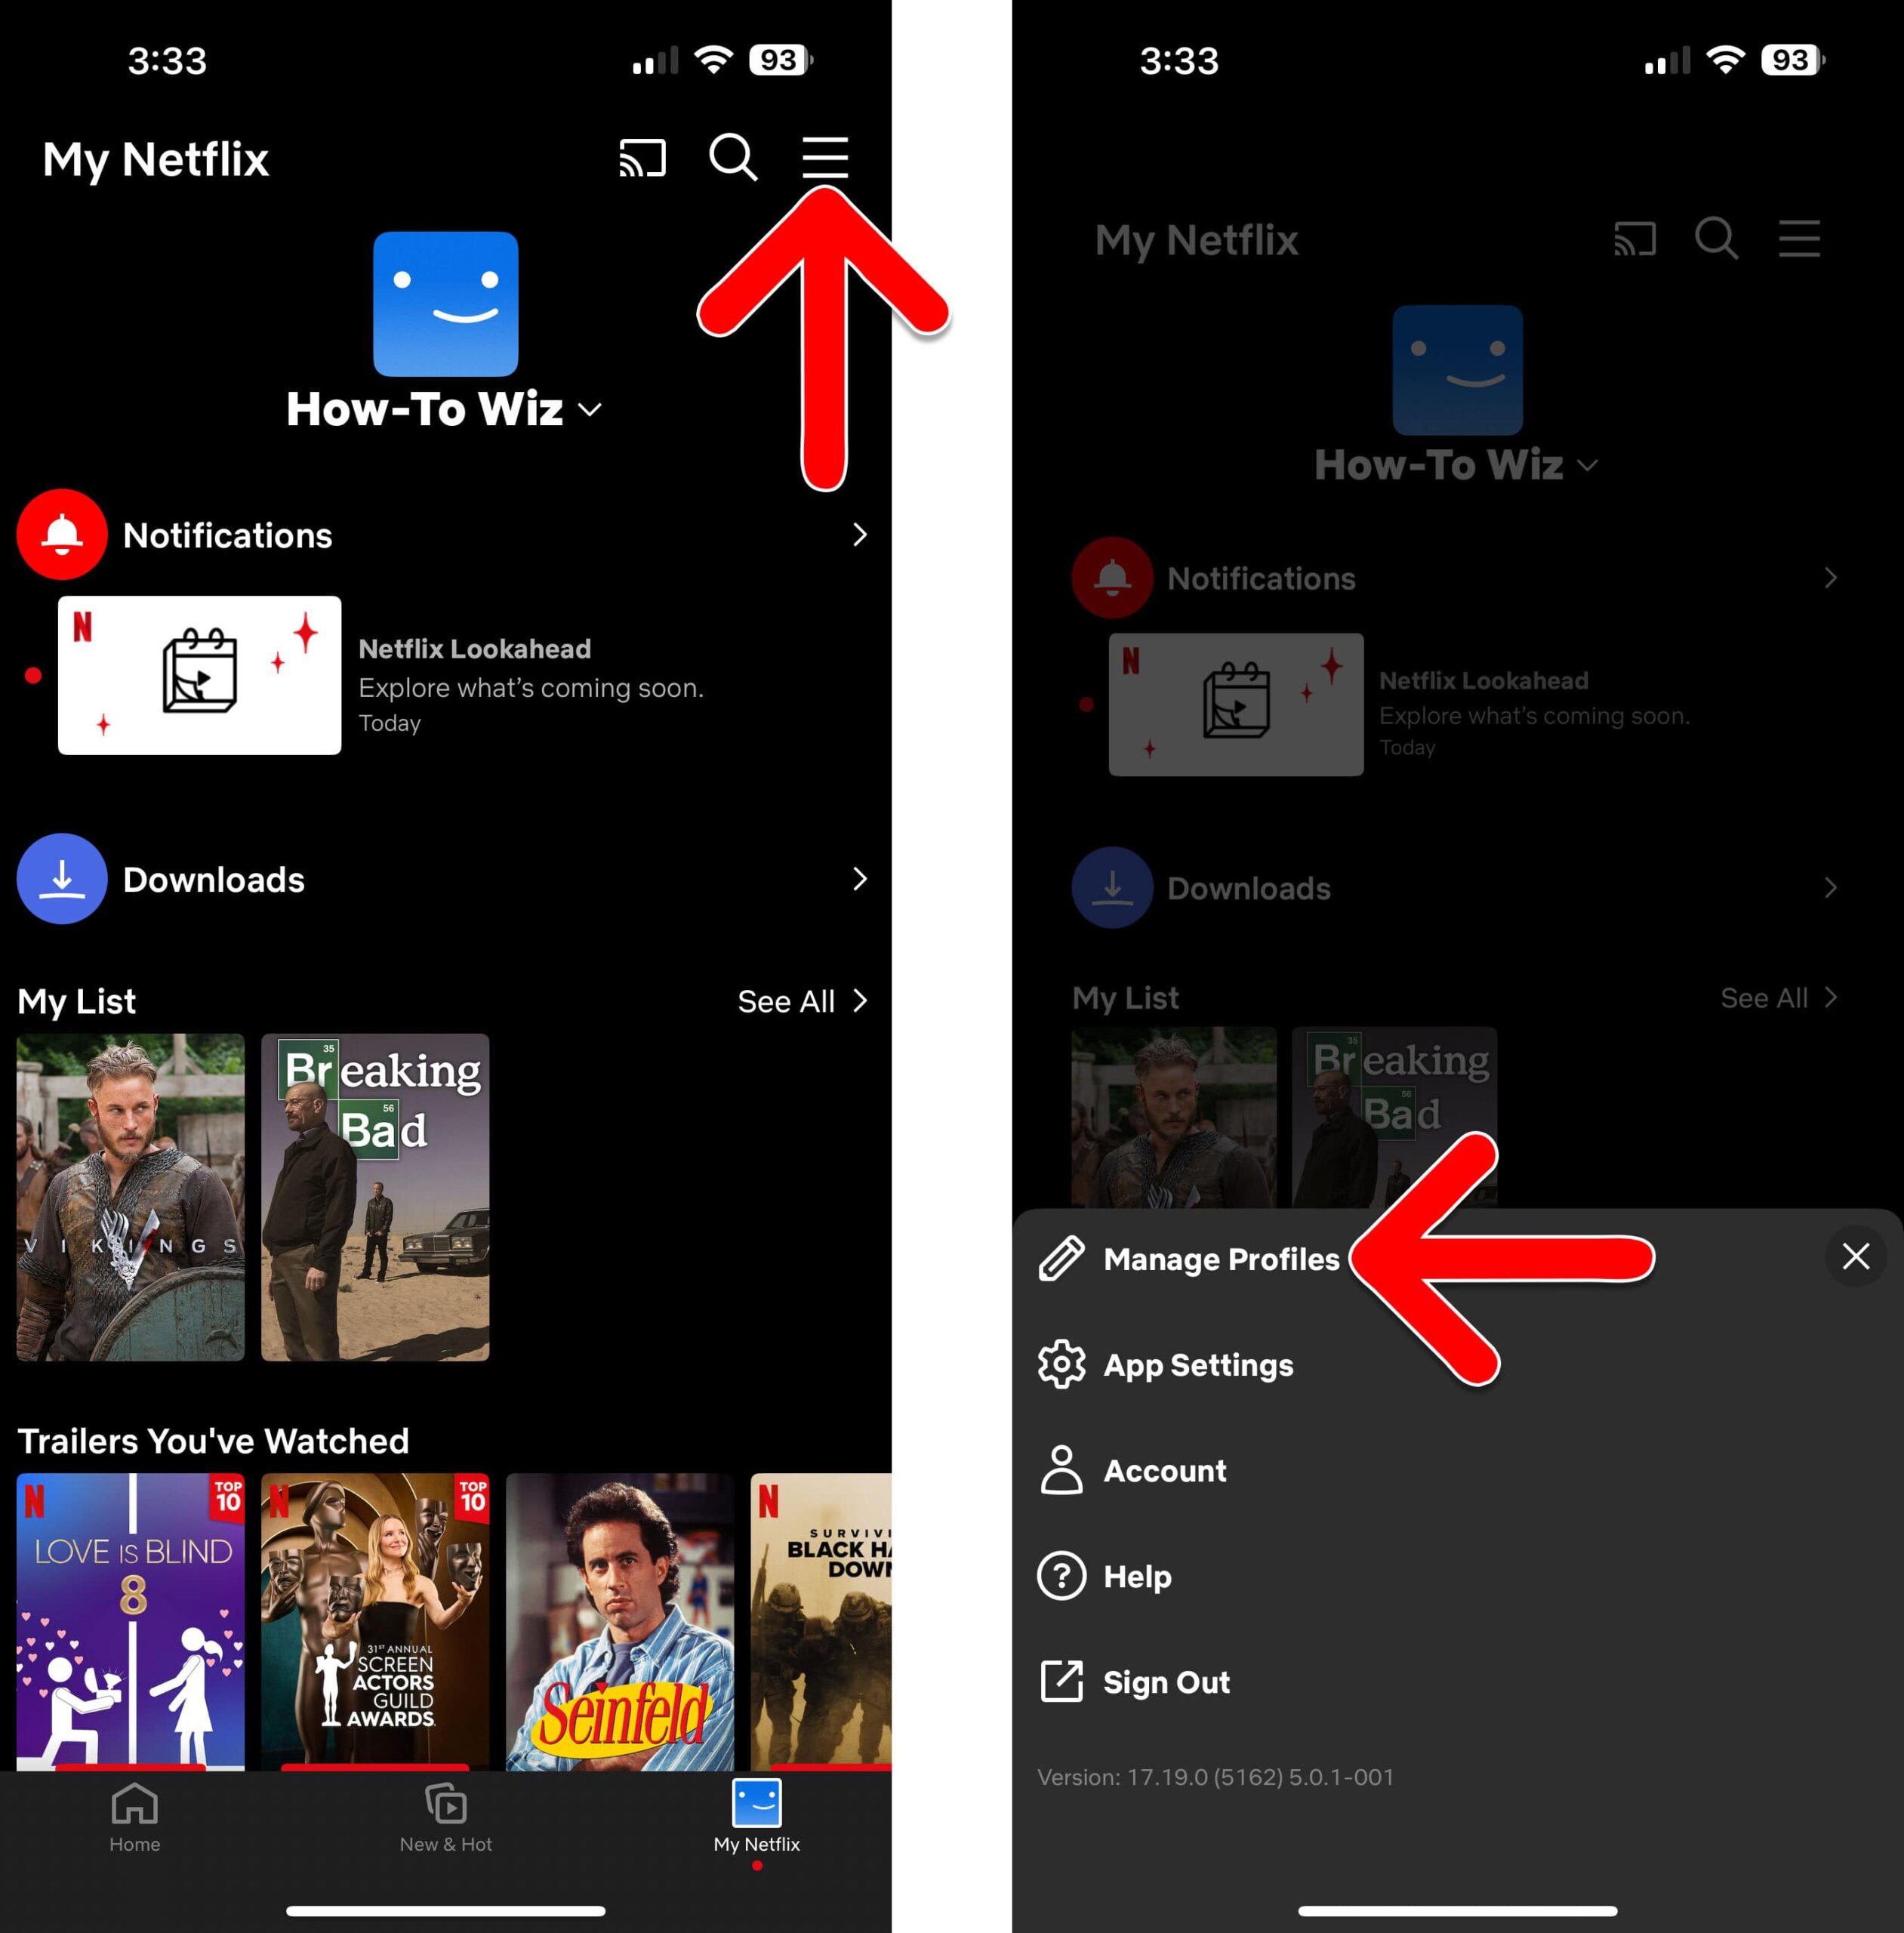Tap 'Explore what's coming soon.' text, left screen
The height and width of the screenshot is (1933, 1904).
coord(531,688)
